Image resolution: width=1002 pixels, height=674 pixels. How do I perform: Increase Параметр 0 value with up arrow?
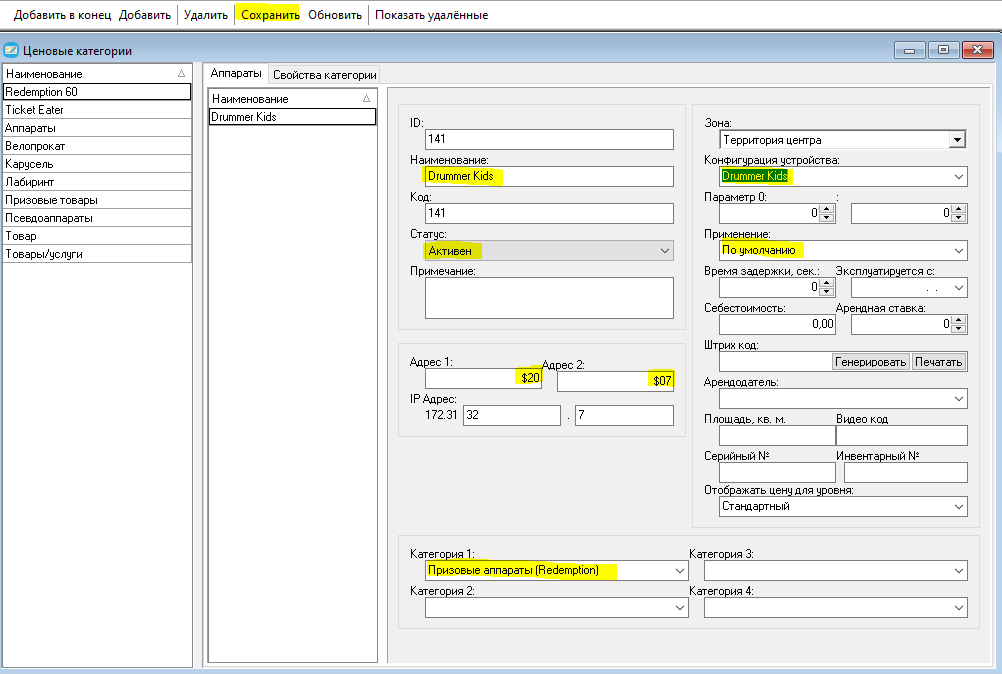(x=827, y=208)
